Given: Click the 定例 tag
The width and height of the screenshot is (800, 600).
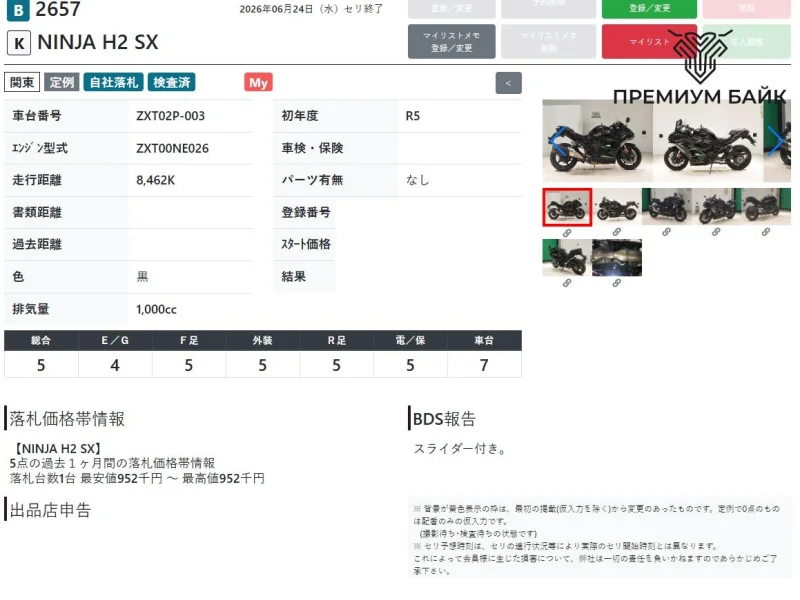Looking at the screenshot, I should (x=62, y=83).
